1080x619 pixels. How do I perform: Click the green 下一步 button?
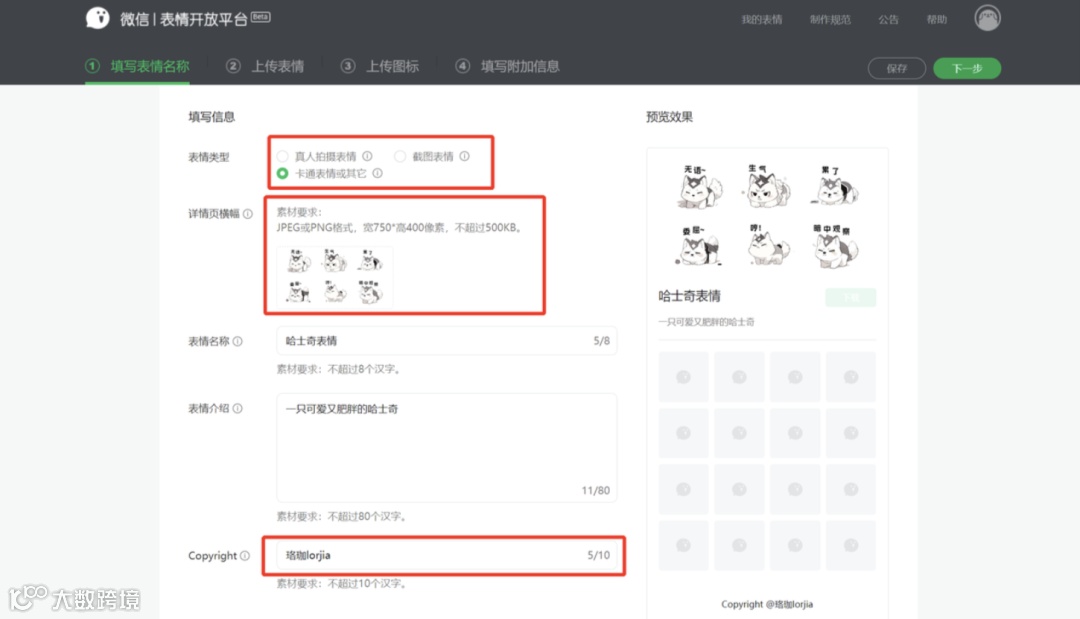tap(967, 68)
